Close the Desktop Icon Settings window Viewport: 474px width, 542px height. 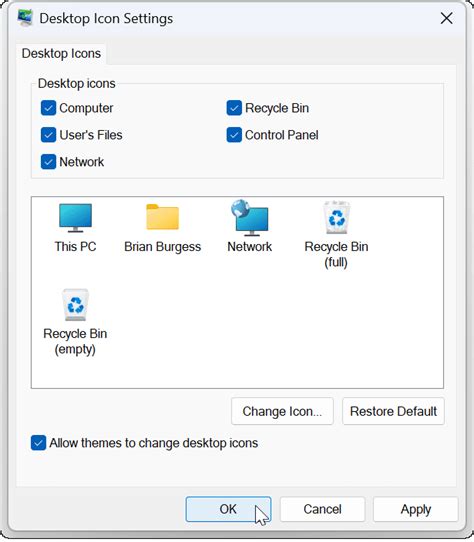(x=447, y=18)
